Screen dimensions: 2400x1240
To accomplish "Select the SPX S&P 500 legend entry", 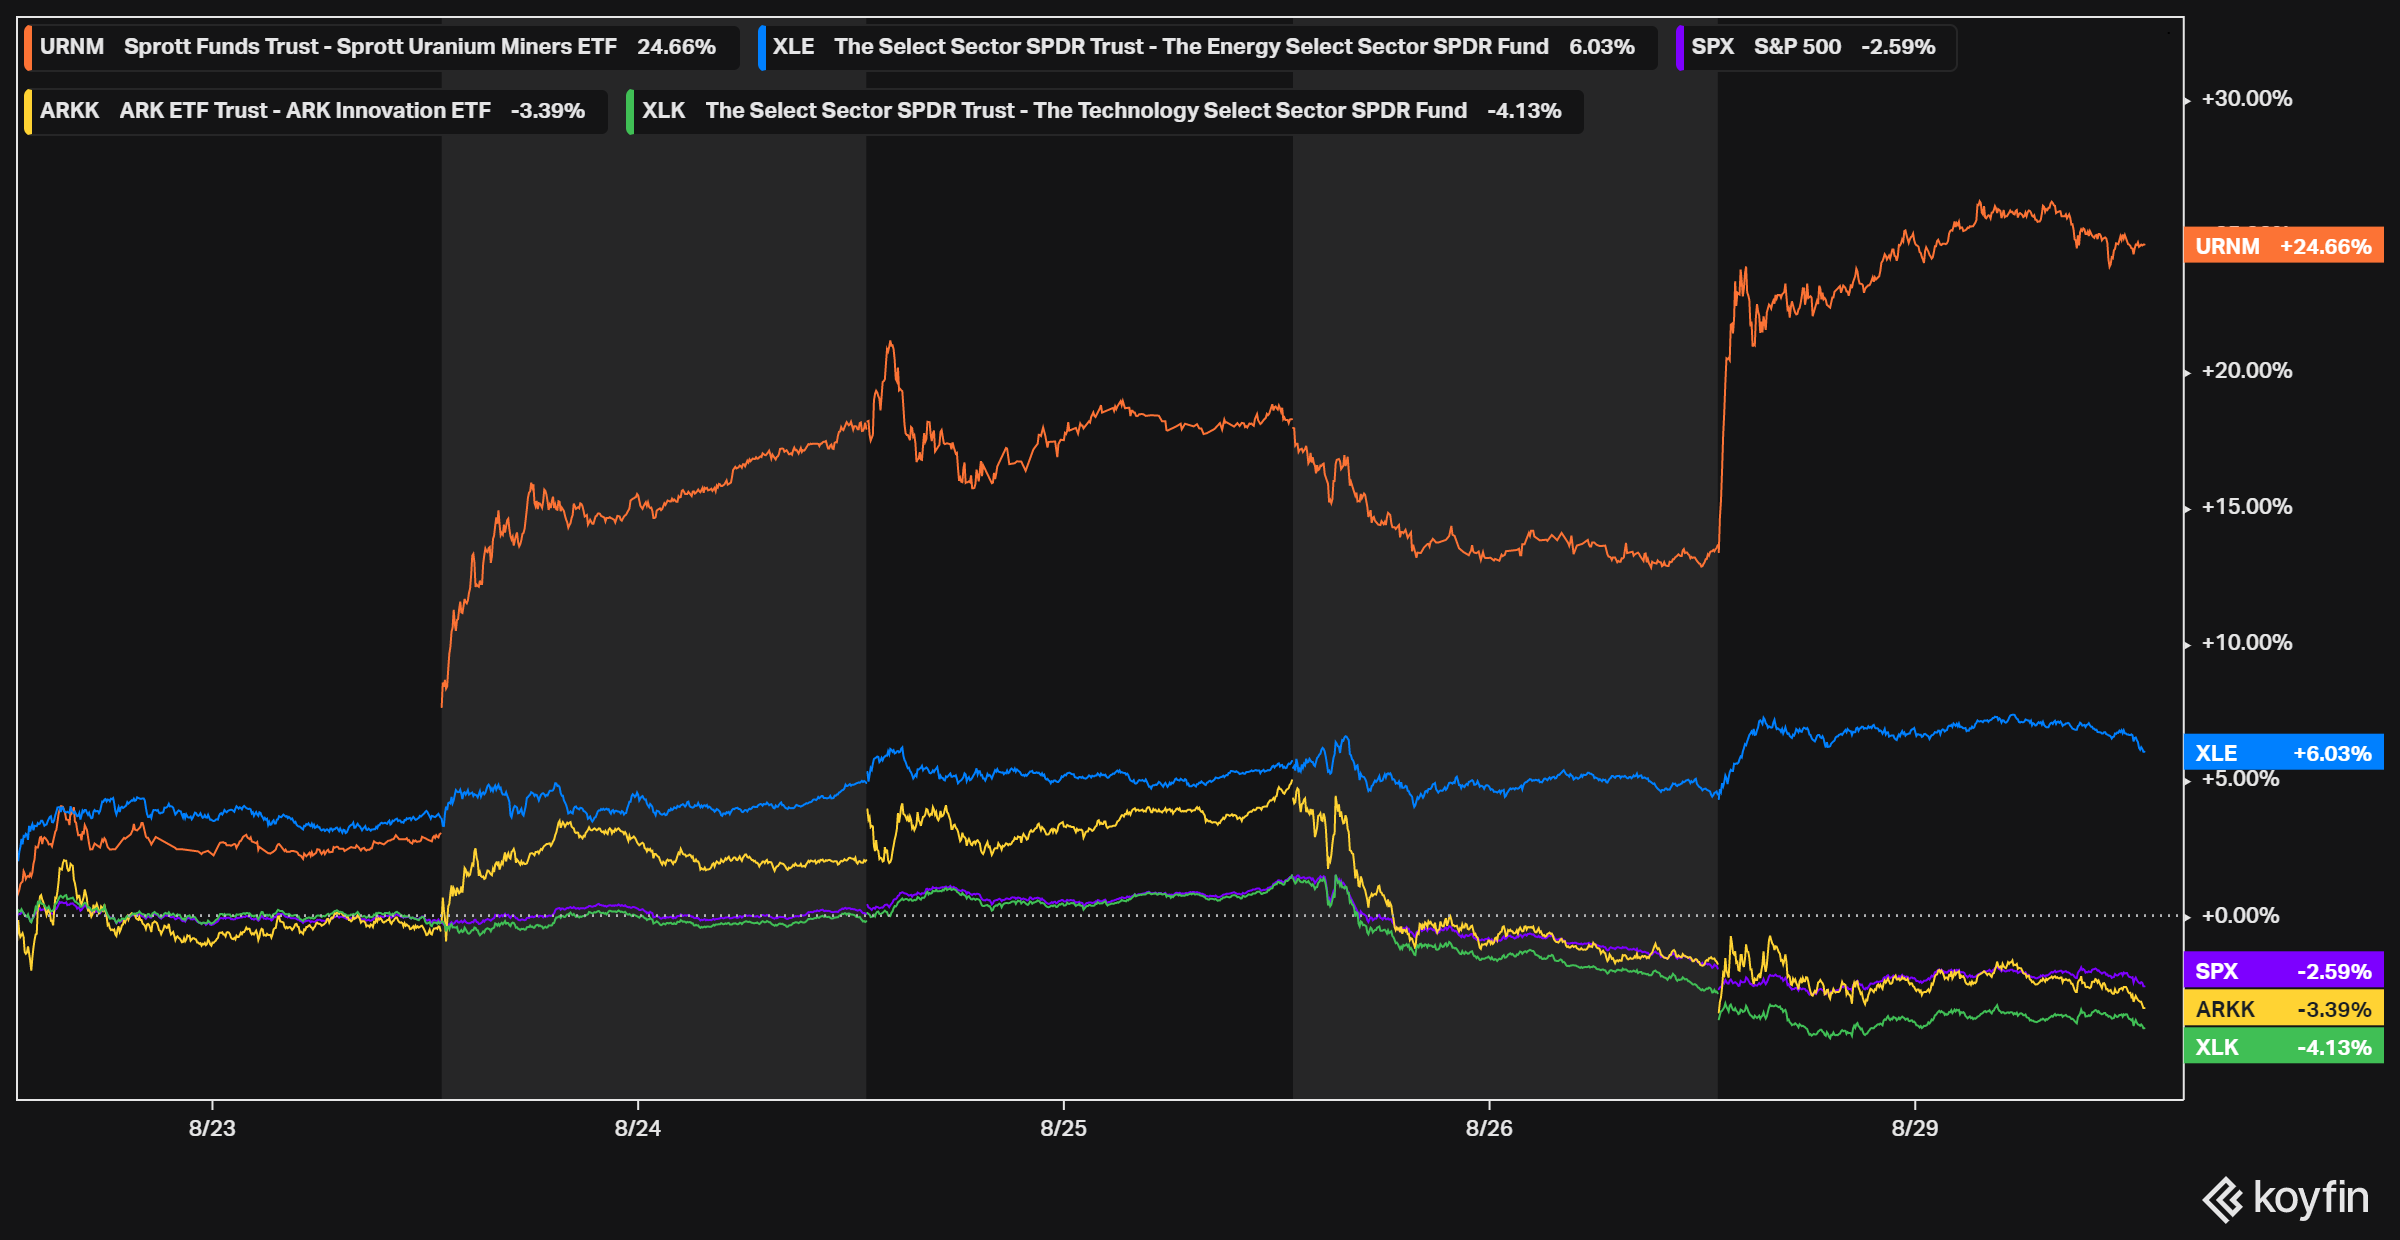I will 1816,47.
